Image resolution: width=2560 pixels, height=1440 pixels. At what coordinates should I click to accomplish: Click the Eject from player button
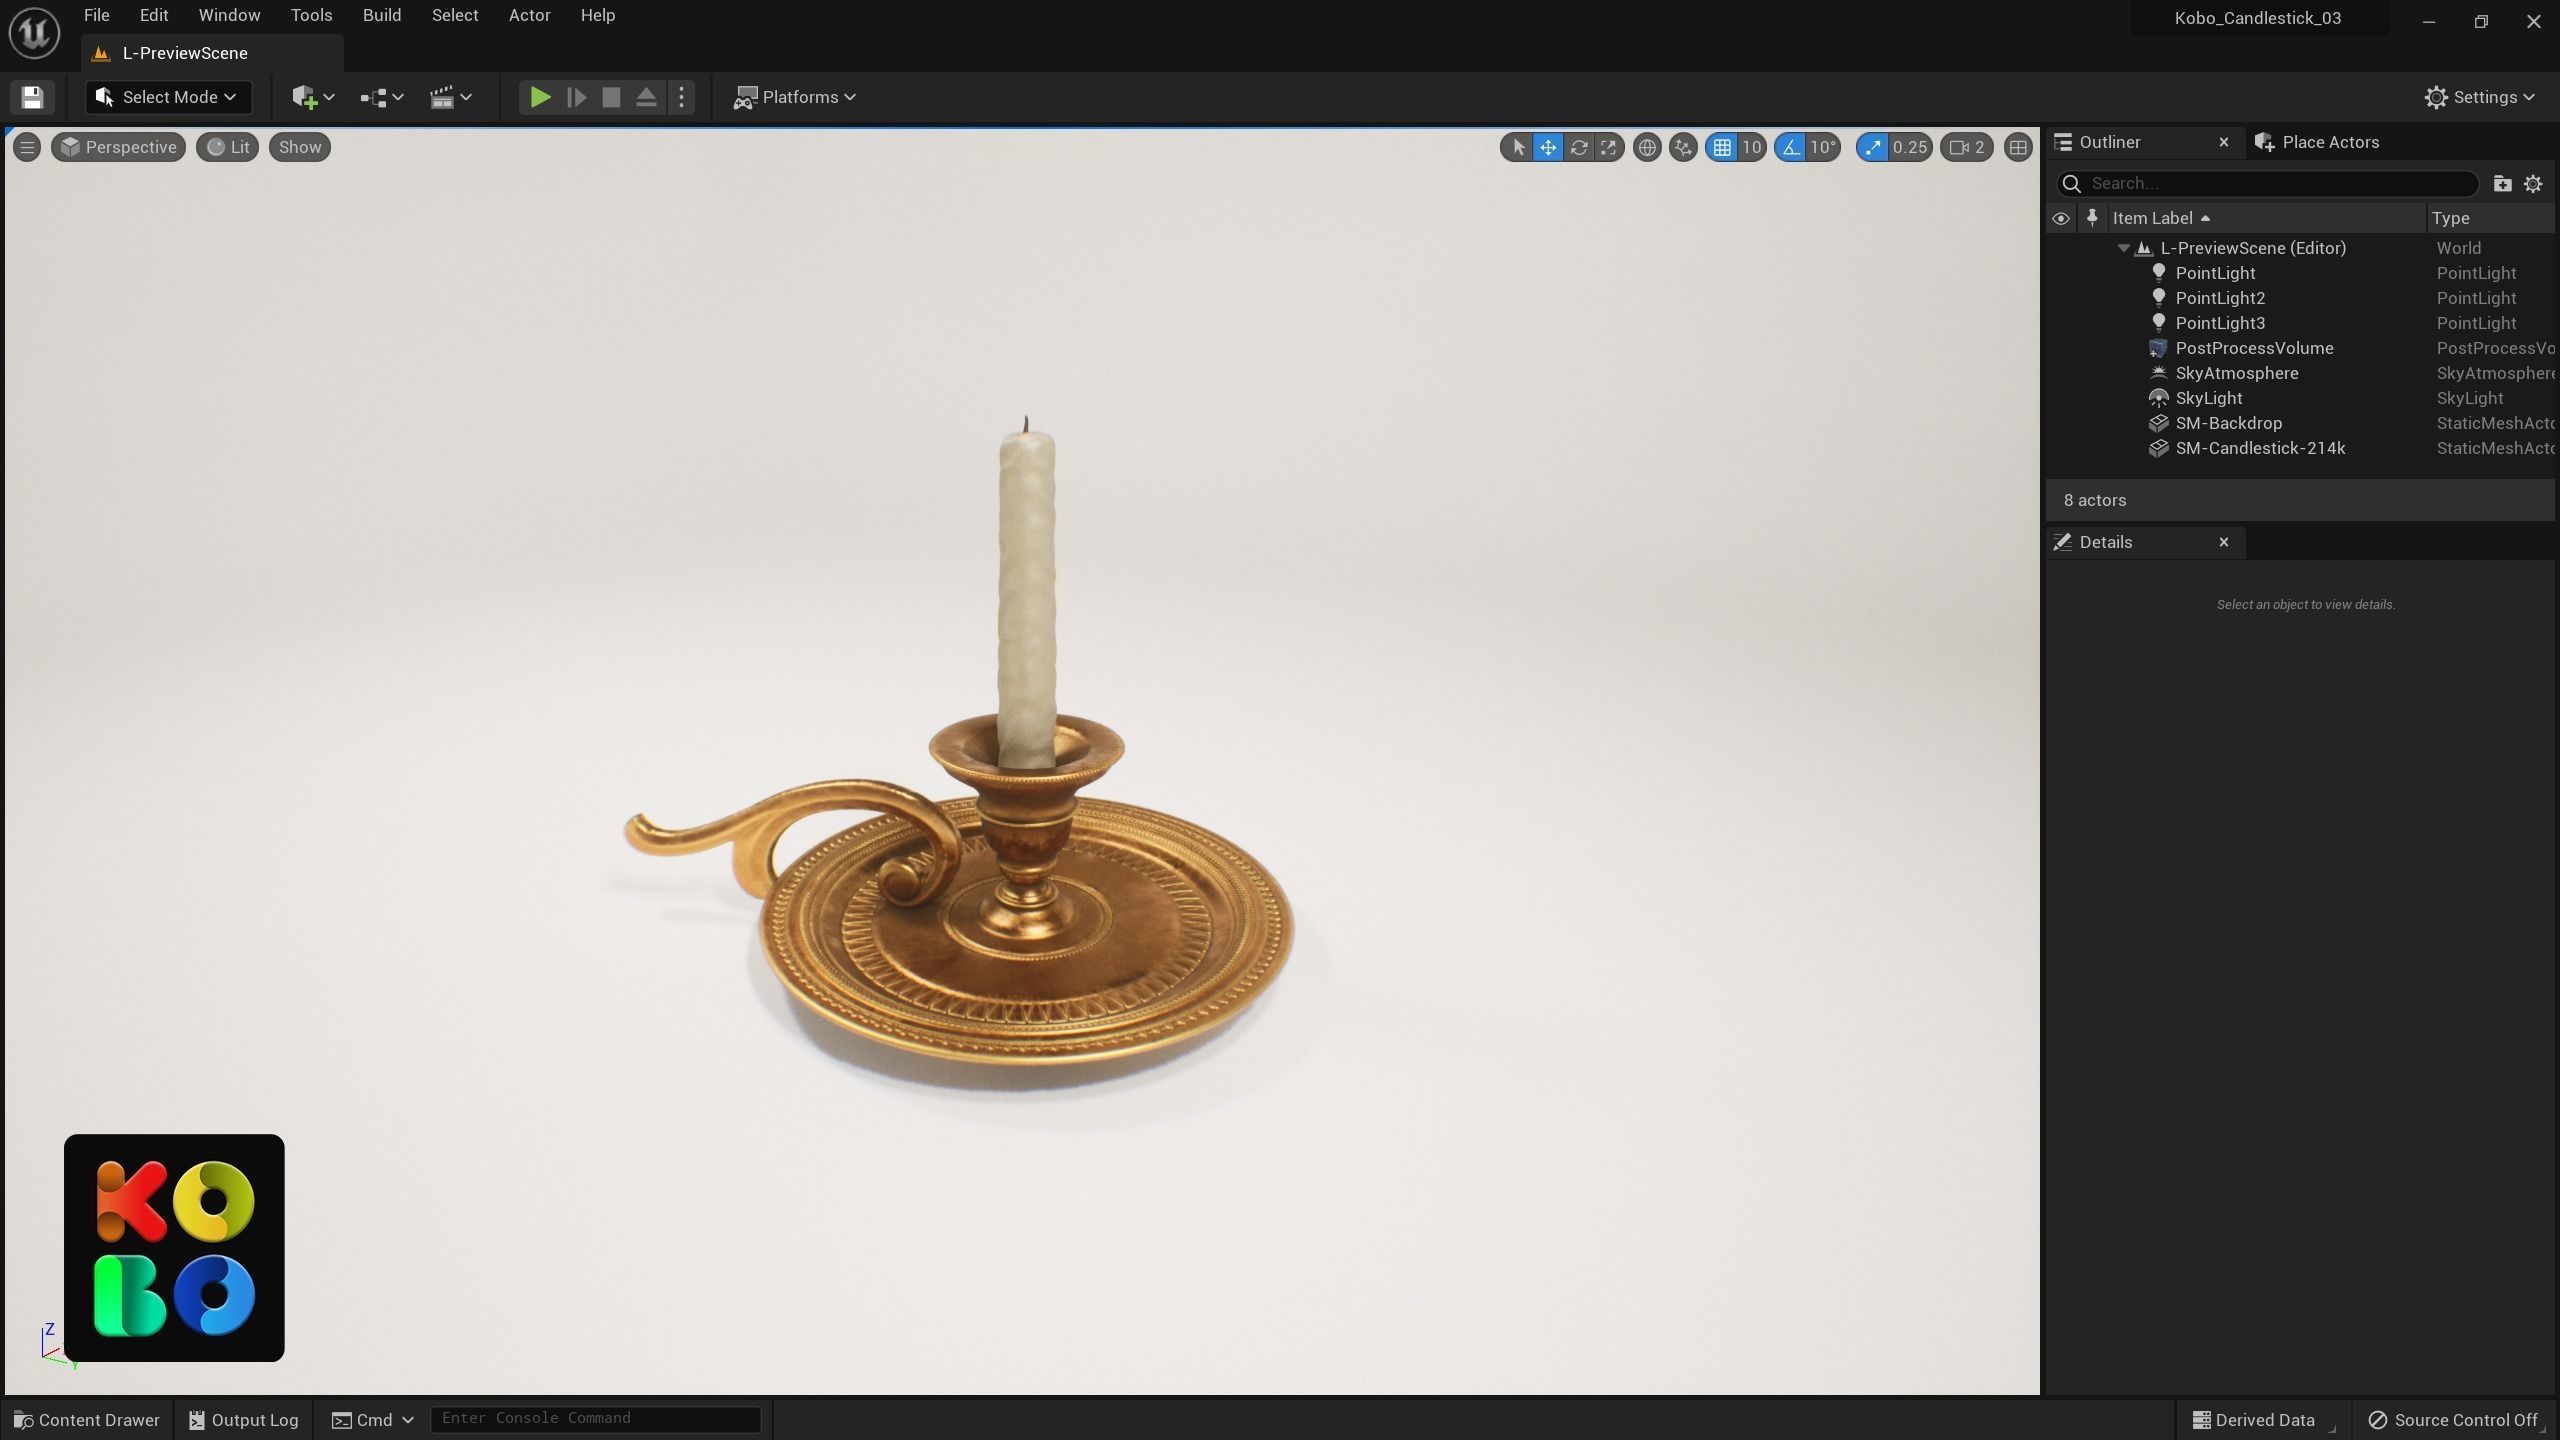coord(646,97)
